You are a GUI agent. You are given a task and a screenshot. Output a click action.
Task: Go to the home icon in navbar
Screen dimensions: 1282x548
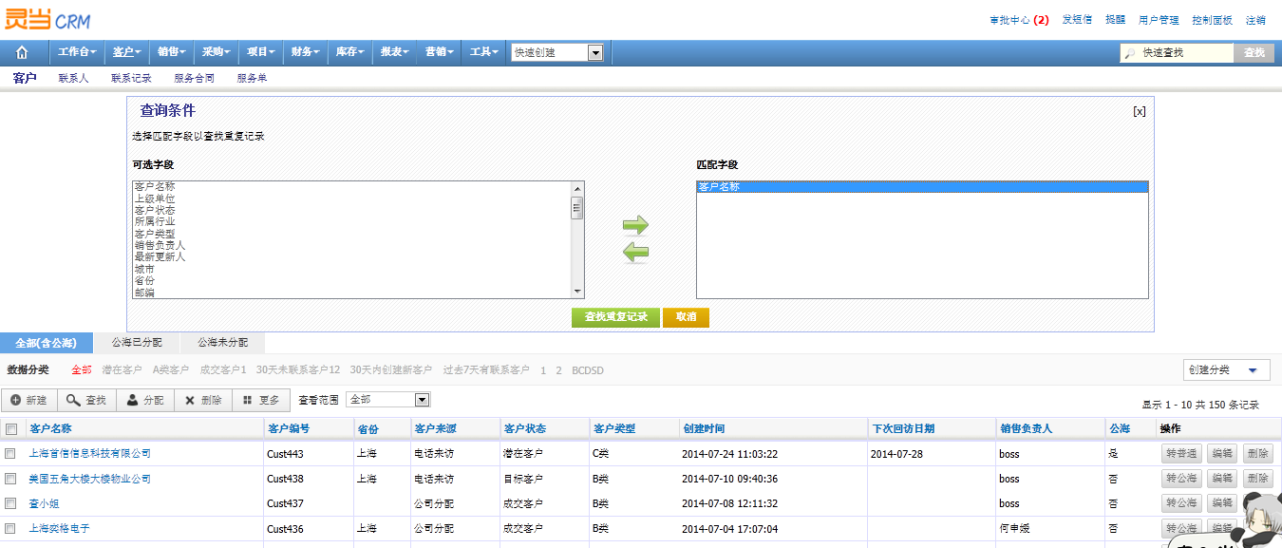coord(22,52)
